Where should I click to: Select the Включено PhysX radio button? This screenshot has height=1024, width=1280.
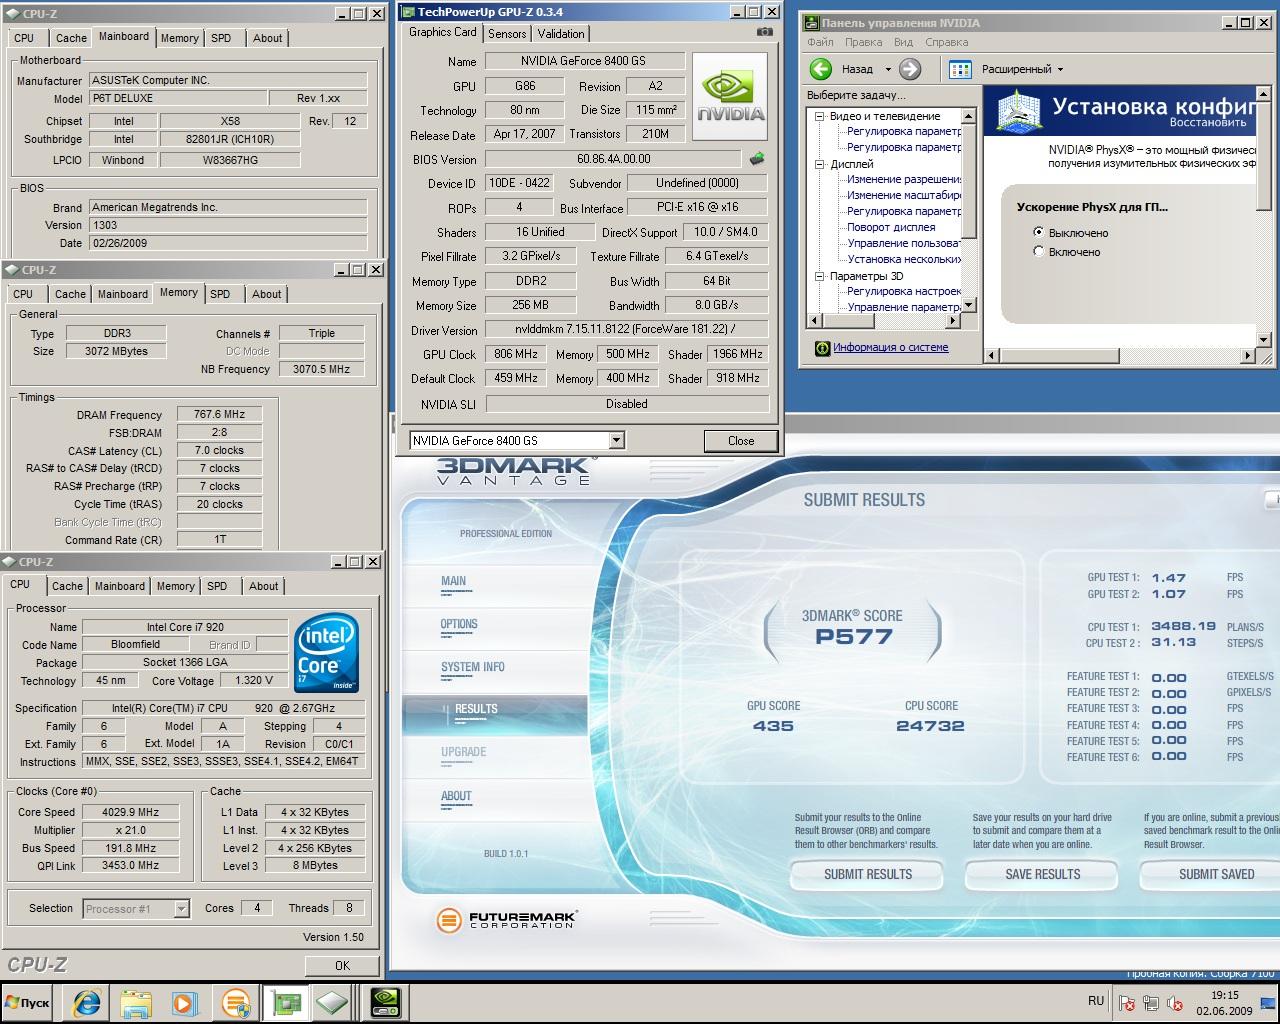(1039, 251)
